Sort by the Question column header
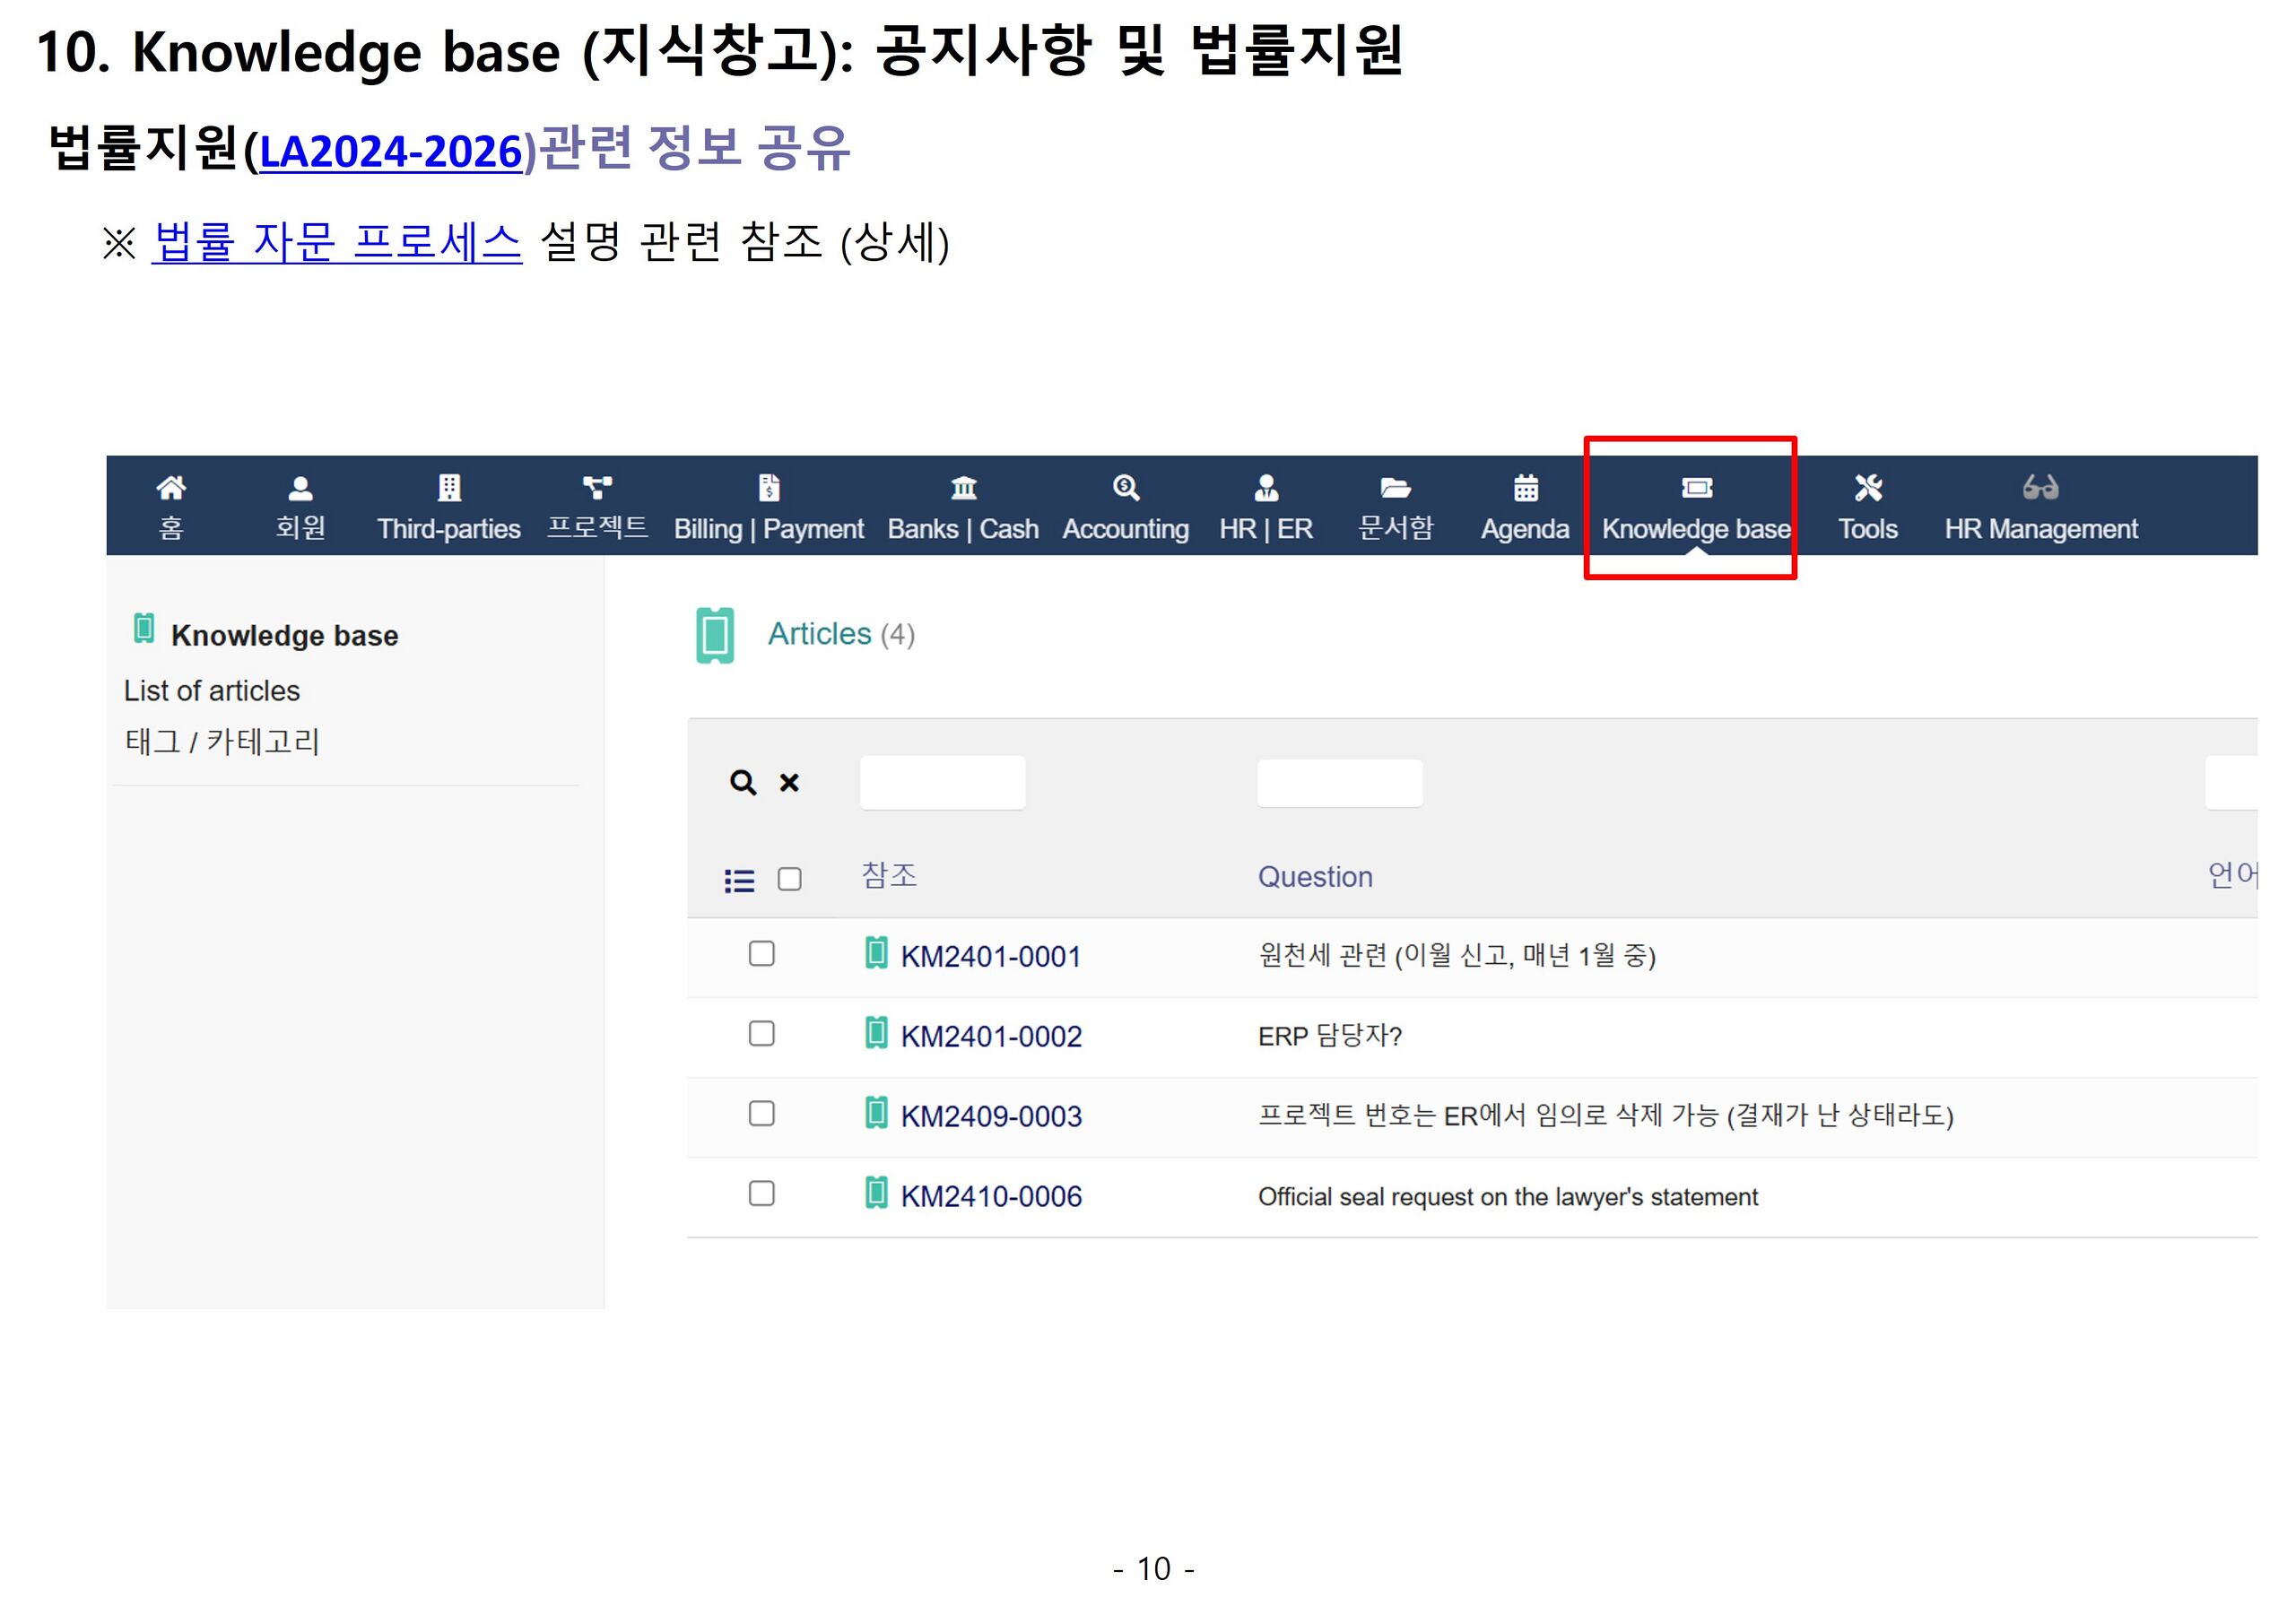The height and width of the screenshot is (1606, 2296). [x=1314, y=877]
